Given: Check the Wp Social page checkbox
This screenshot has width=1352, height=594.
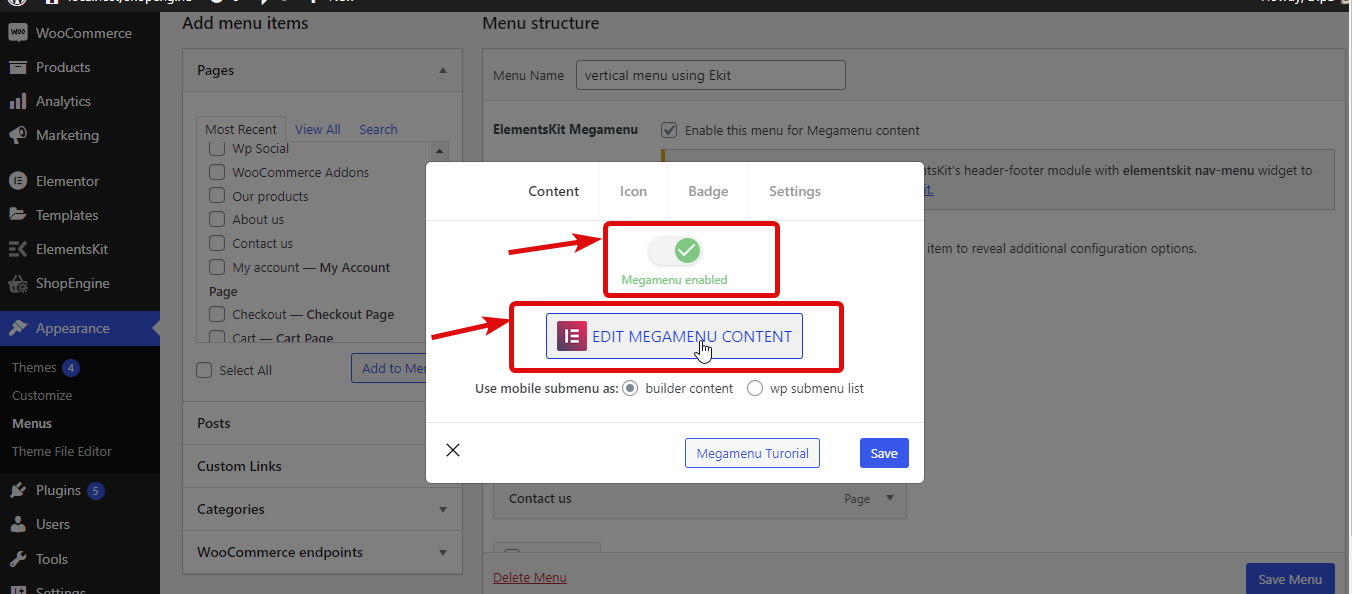Looking at the screenshot, I should (217, 148).
